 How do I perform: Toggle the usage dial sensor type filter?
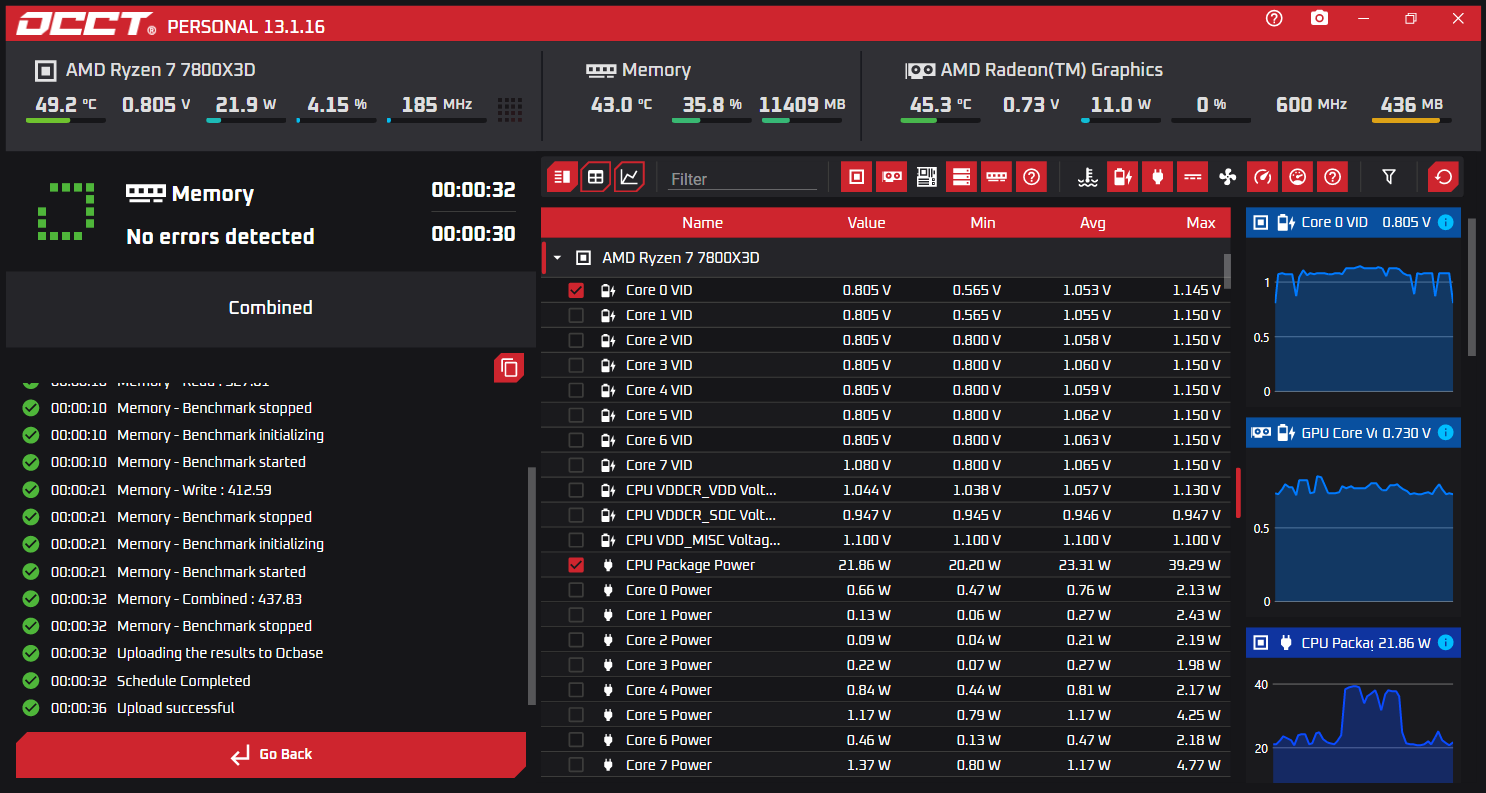pos(1297,177)
